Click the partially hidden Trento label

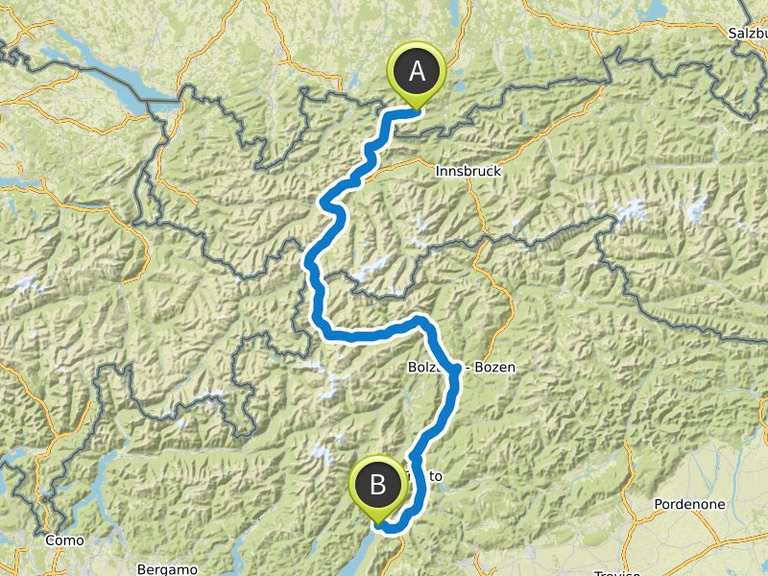[x=425, y=476]
